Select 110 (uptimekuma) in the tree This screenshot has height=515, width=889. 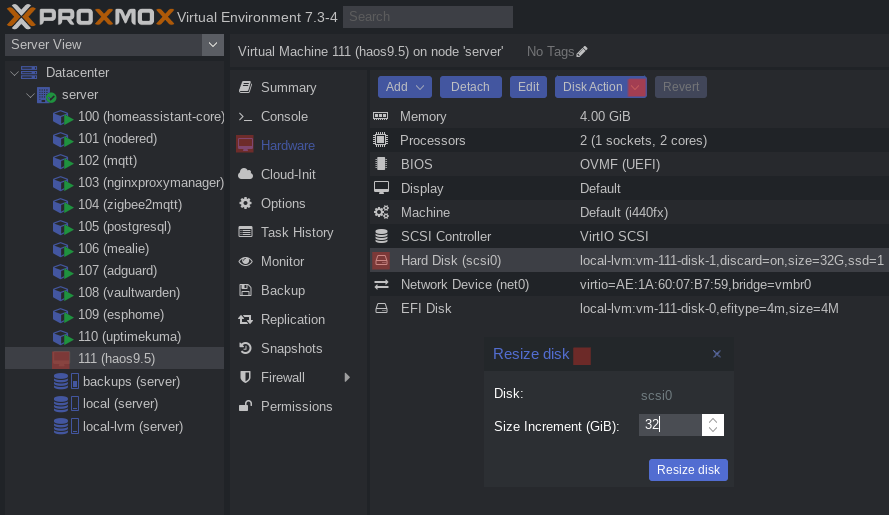point(129,336)
